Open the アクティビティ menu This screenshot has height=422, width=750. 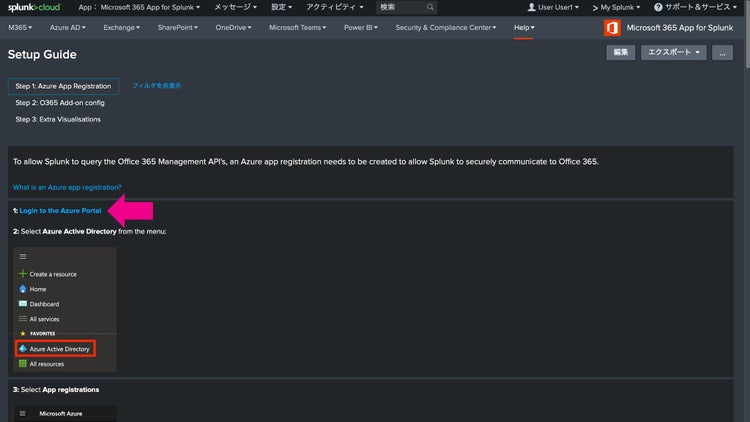[x=334, y=7]
